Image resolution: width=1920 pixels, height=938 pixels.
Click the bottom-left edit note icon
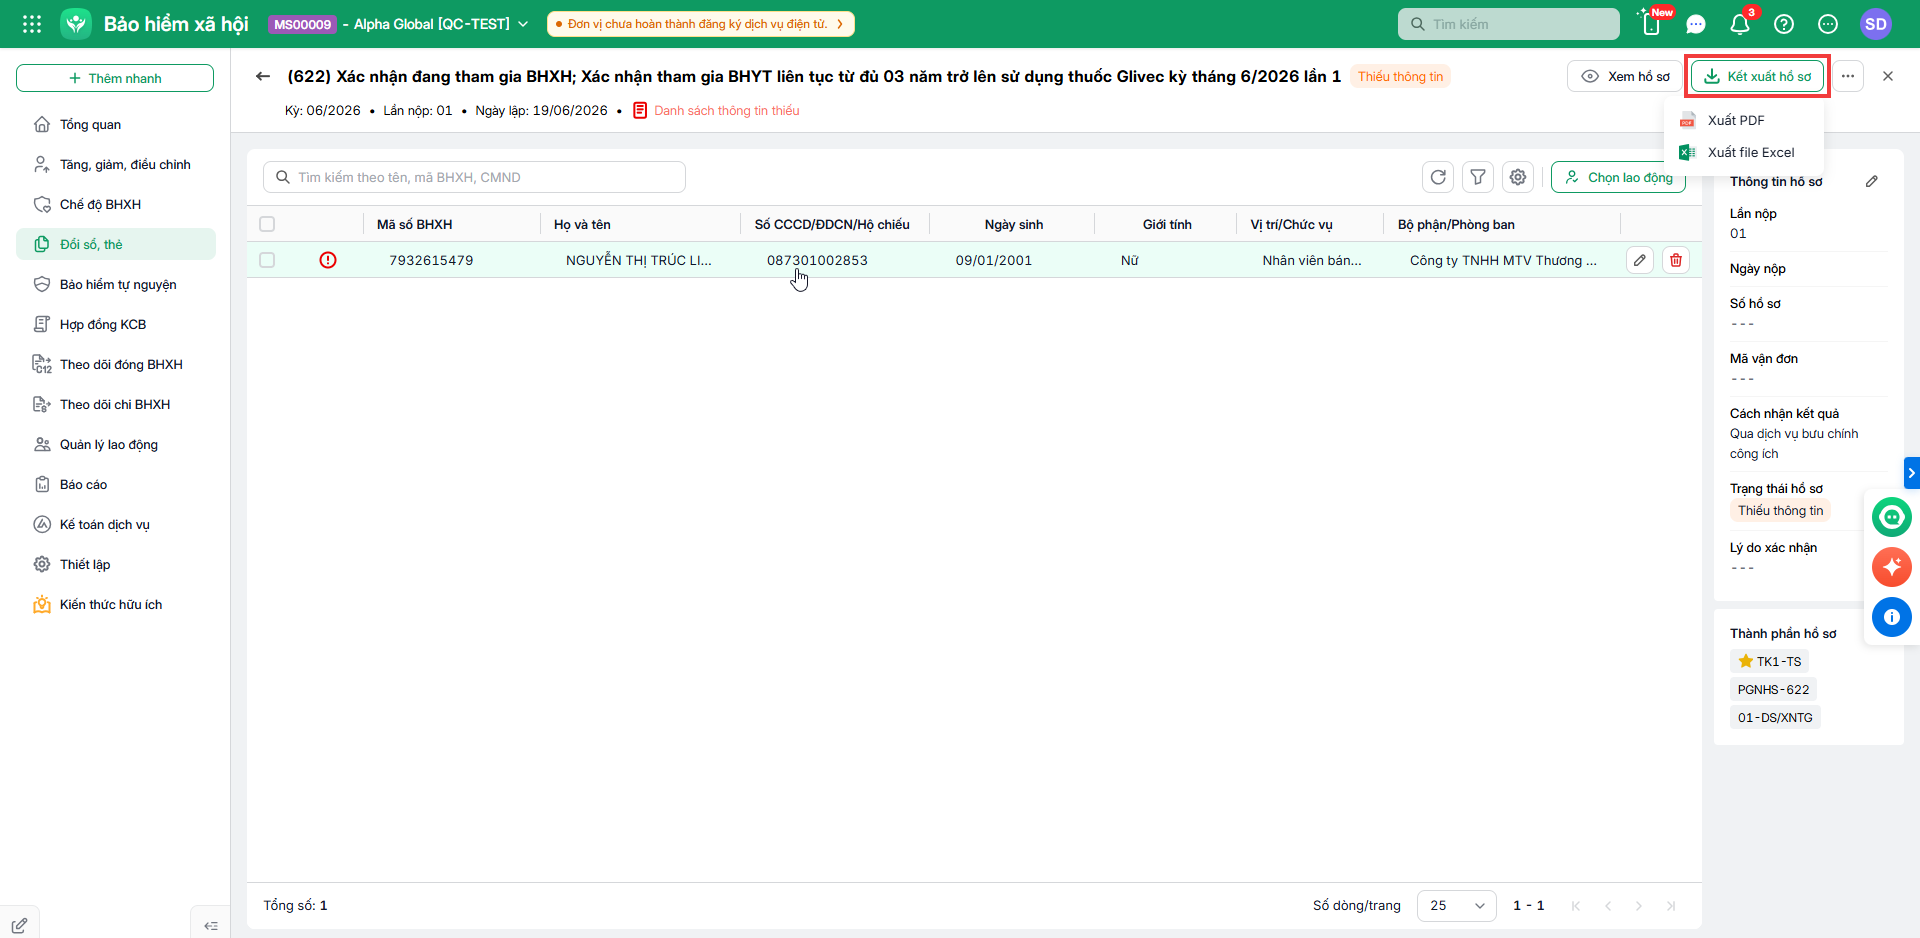(20, 925)
